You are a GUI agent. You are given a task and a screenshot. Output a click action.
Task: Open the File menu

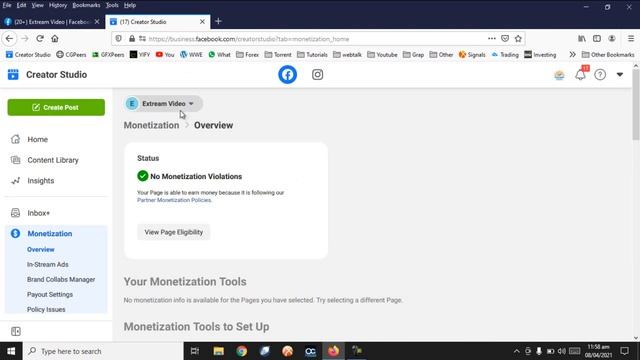click(7, 5)
